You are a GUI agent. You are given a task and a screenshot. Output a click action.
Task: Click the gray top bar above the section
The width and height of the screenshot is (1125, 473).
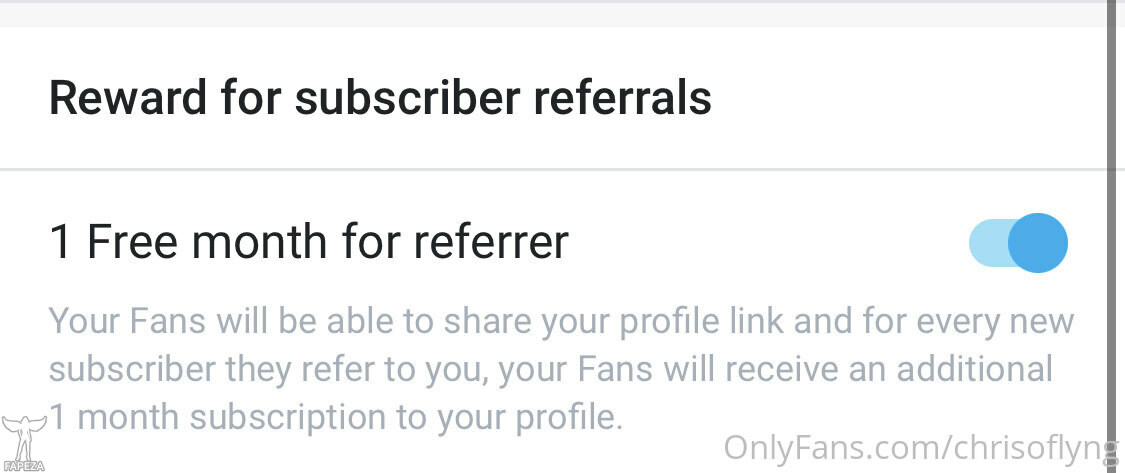[x=550, y=14]
